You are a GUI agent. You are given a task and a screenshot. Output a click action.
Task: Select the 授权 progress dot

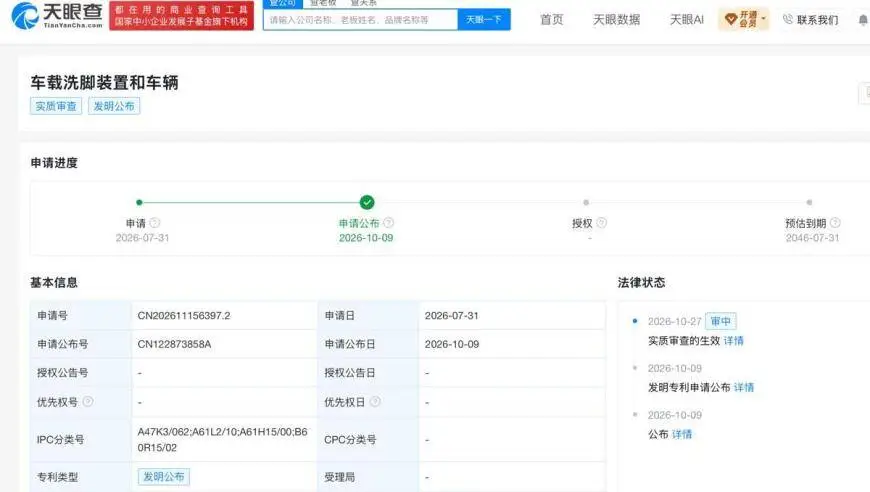tap(586, 202)
